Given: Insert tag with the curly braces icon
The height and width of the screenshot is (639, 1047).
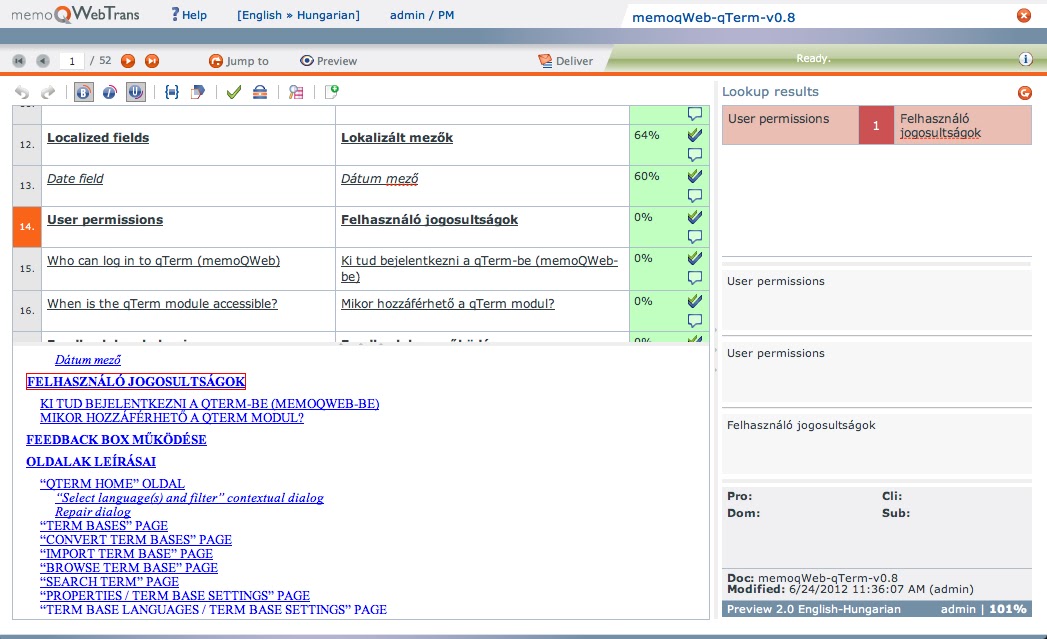Looking at the screenshot, I should pyautogui.click(x=172, y=92).
